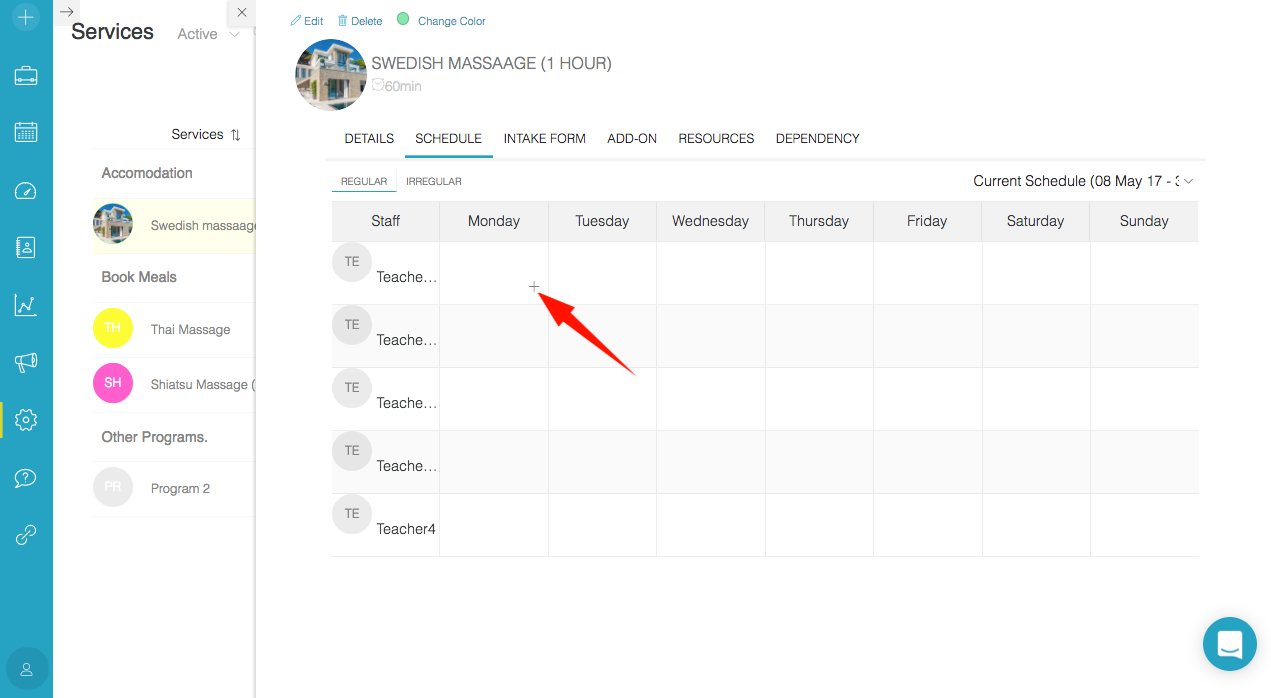Open the Active filter dropdown
Image resolution: width=1271 pixels, height=698 pixels.
[209, 34]
